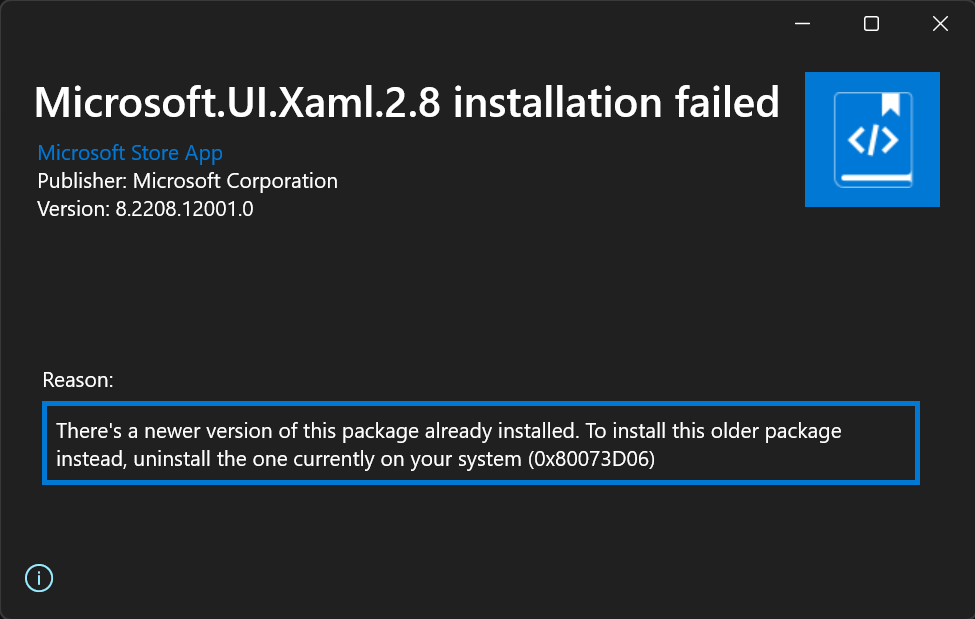Click the words 'already installed' in the reason
This screenshot has width=975, height=619.
click(501, 431)
